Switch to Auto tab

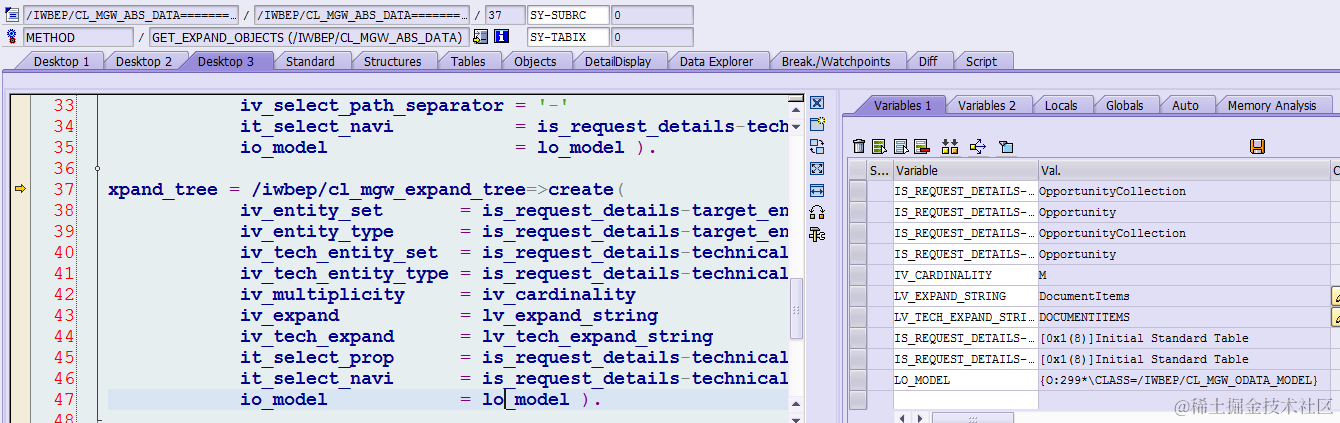1185,105
